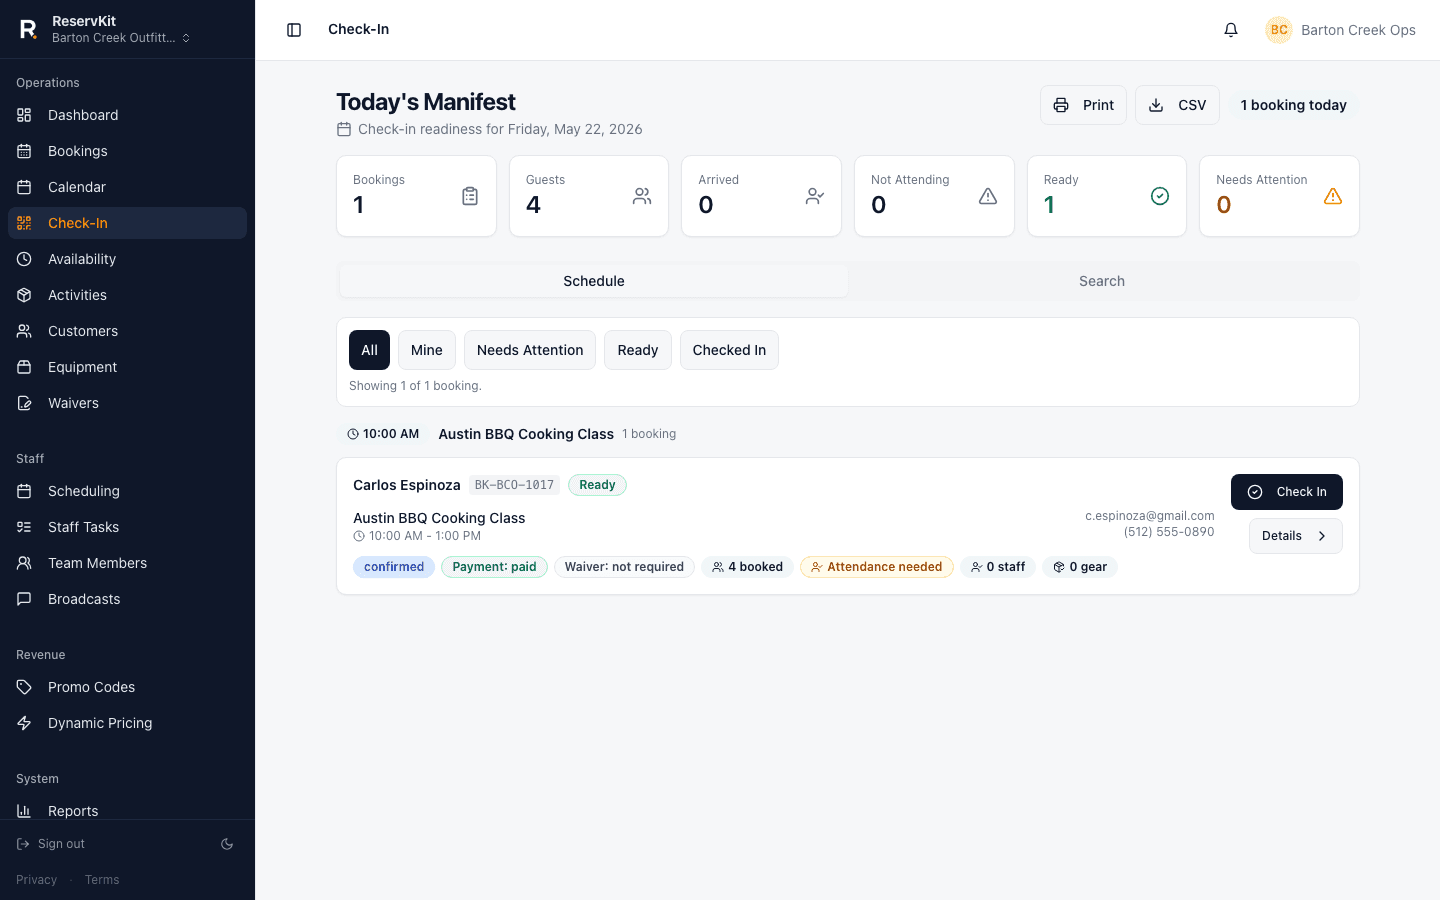Click the Needs Attention orange warning icon
The height and width of the screenshot is (900, 1440).
pos(1333,196)
